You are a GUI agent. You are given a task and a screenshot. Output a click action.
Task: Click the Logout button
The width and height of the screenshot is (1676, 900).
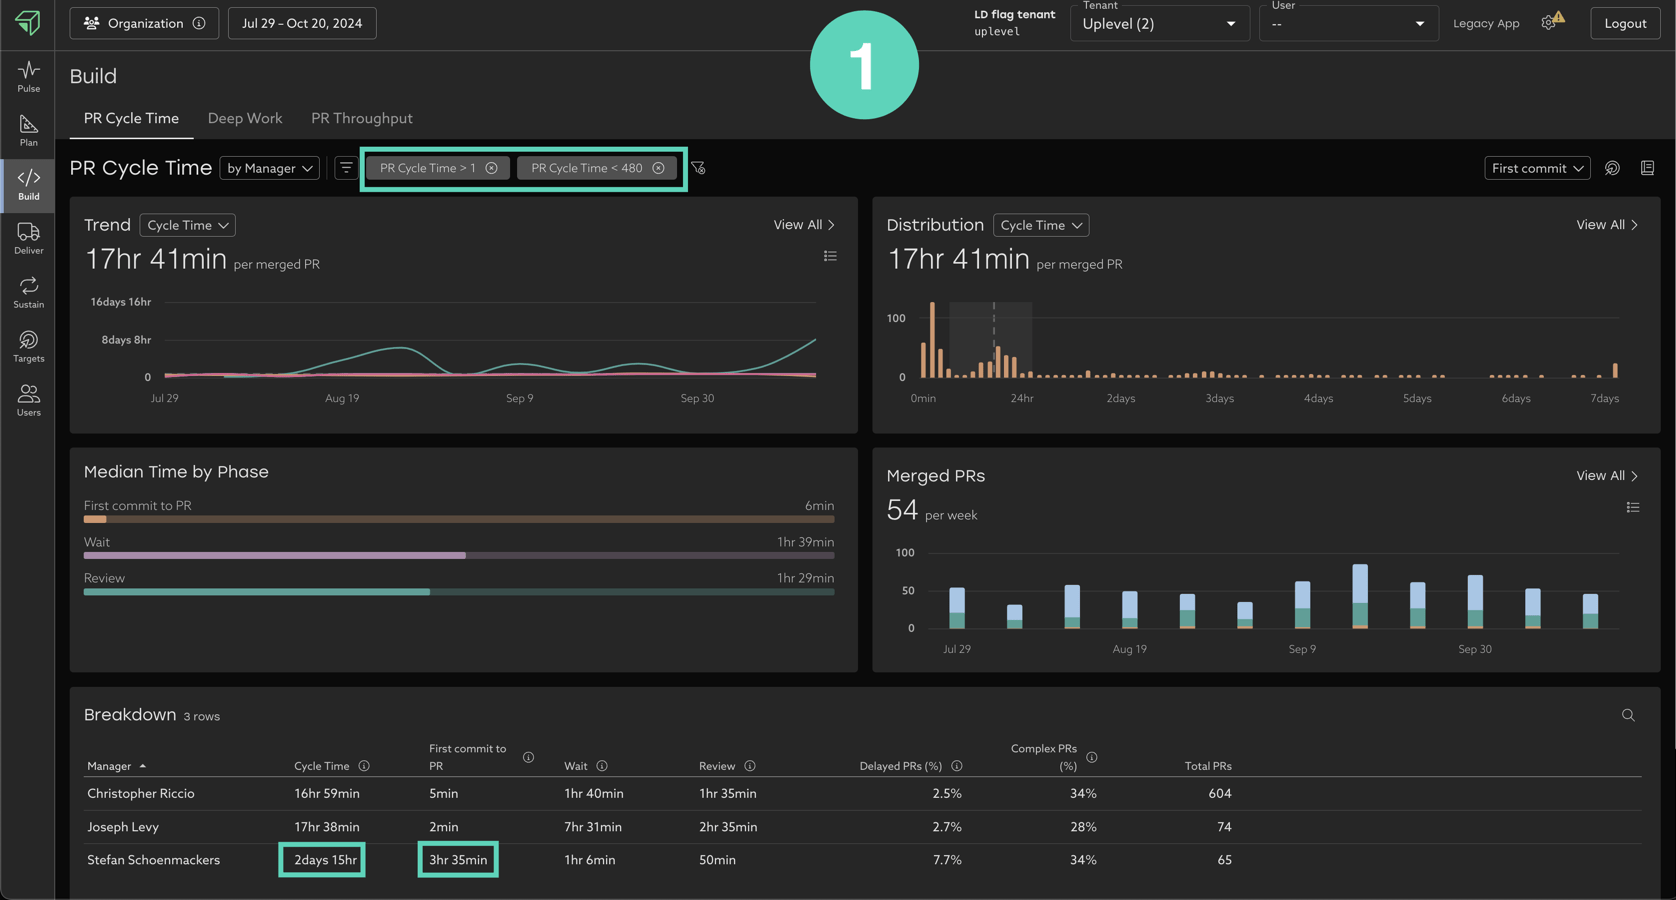point(1624,23)
